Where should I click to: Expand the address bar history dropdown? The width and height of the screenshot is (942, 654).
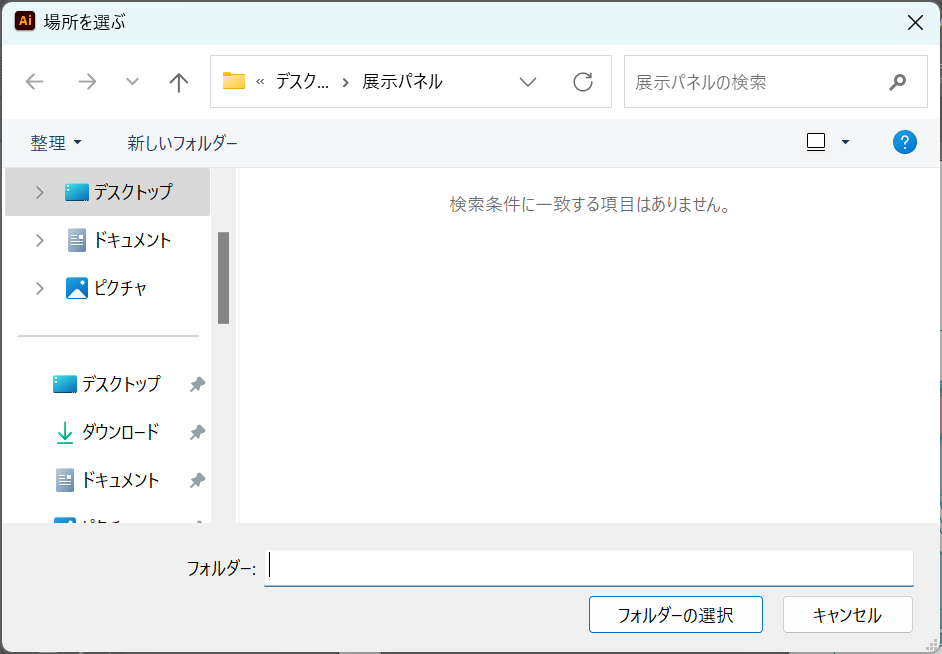pos(528,82)
